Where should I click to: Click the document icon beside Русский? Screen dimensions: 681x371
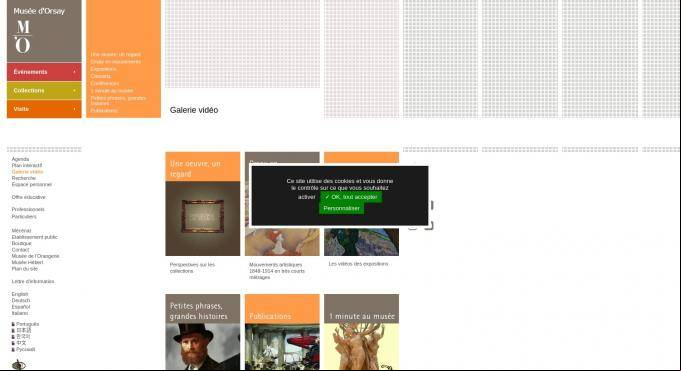(13, 349)
